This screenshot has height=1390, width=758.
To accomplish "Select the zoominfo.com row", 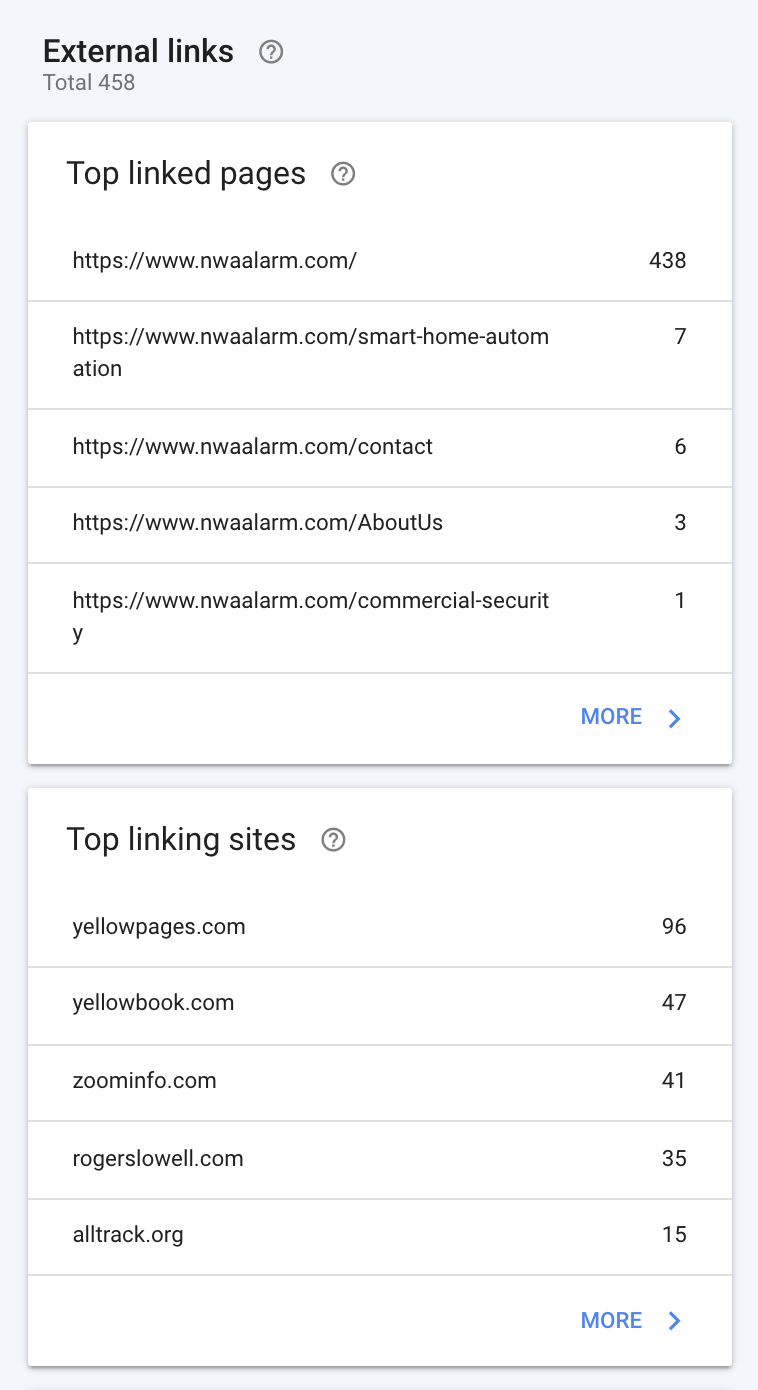I will point(145,1080).
